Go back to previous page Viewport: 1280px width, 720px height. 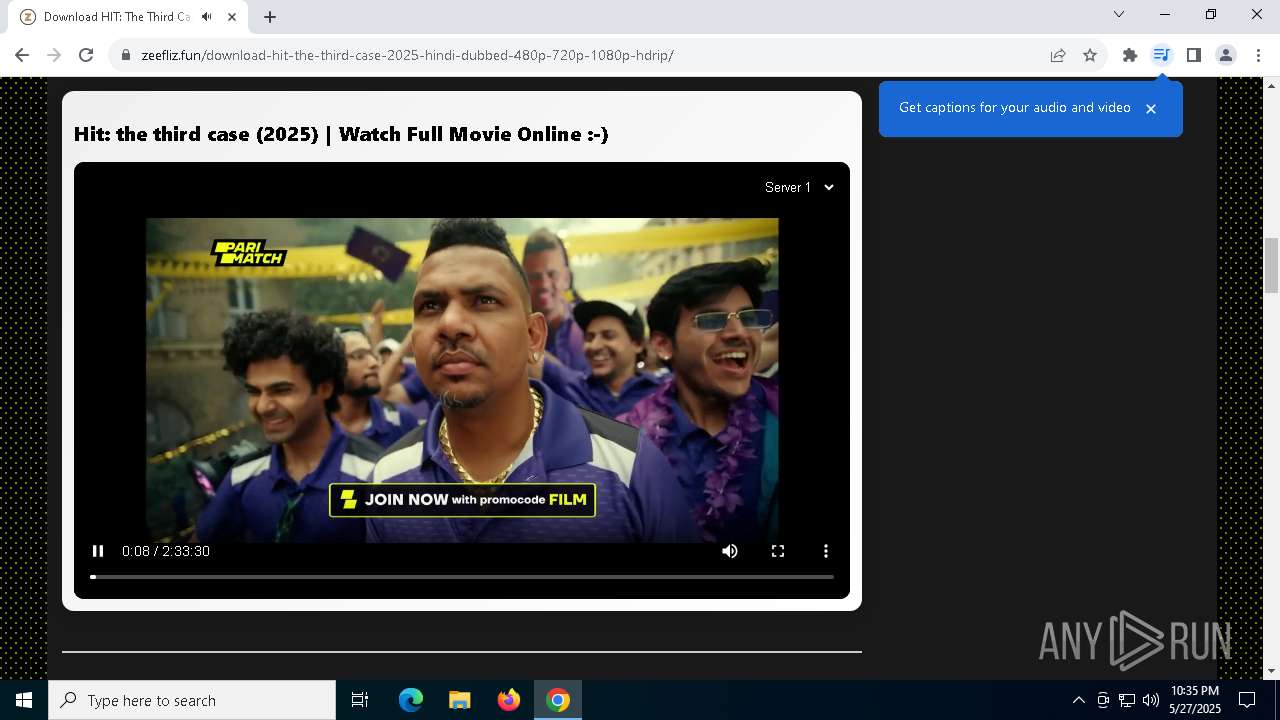tap(22, 55)
